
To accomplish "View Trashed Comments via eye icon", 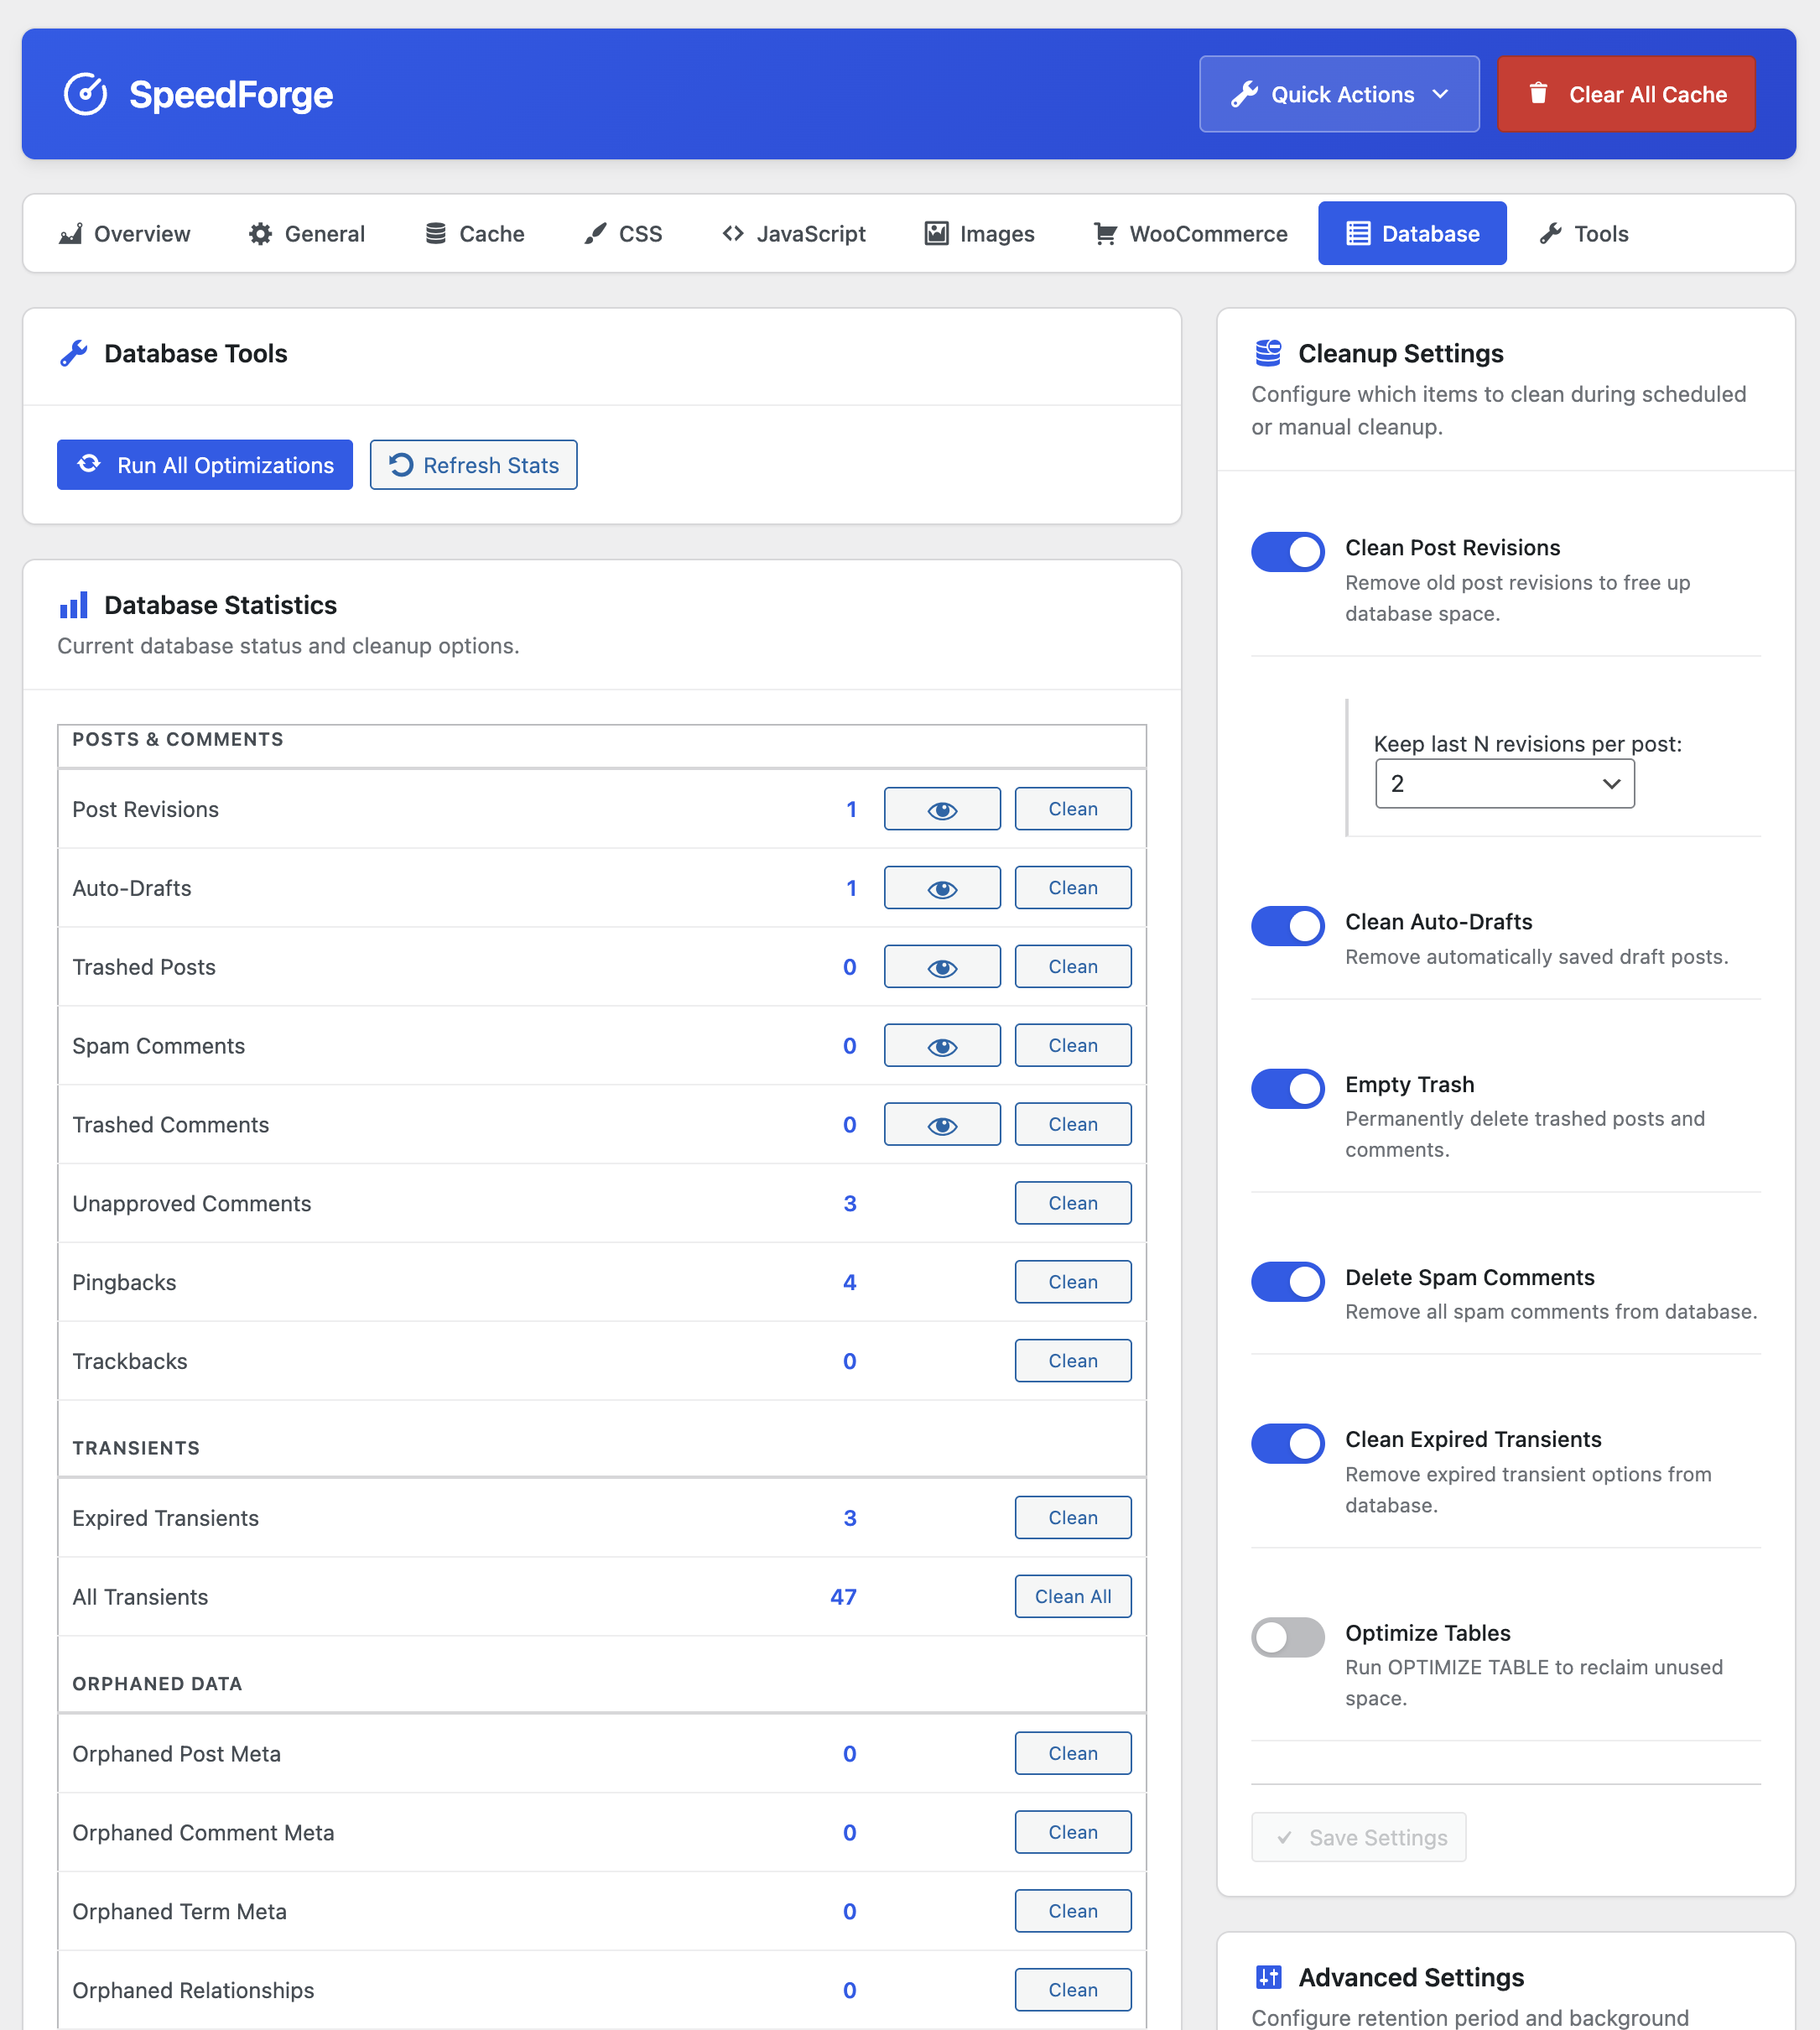I will point(941,1125).
